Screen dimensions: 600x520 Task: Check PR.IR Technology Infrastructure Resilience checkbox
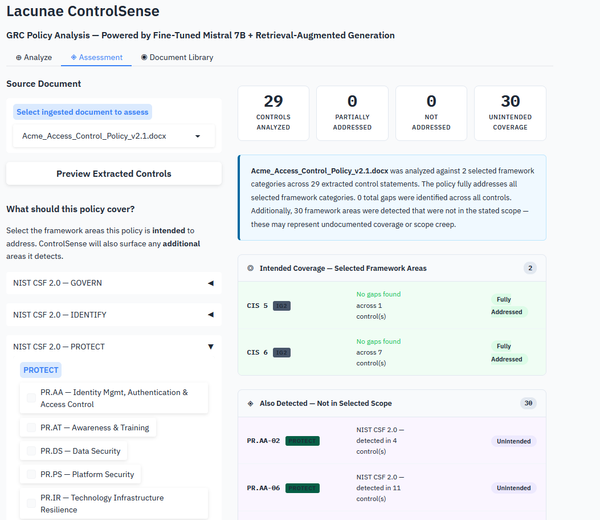tap(31, 503)
